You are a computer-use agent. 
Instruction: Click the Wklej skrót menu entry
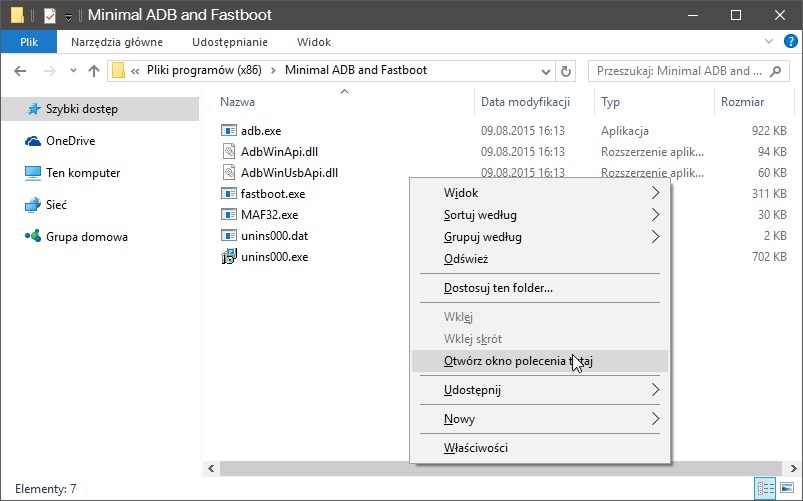coord(540,339)
